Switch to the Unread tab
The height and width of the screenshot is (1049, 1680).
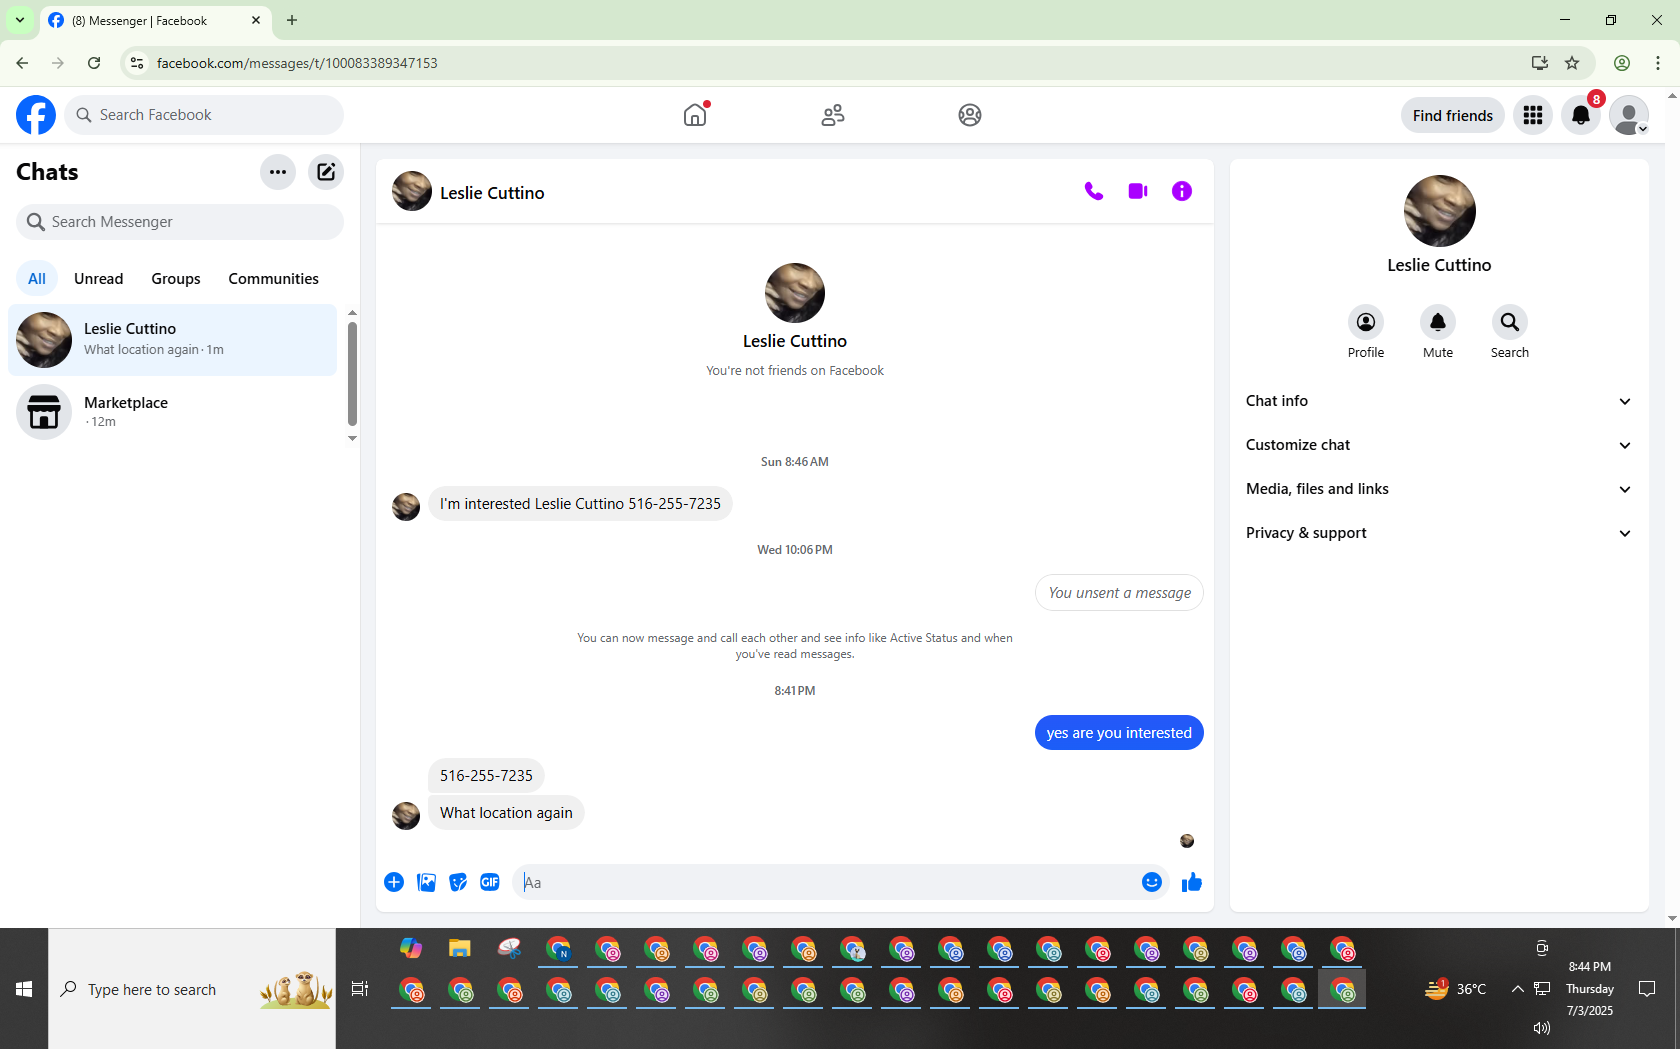click(x=99, y=279)
